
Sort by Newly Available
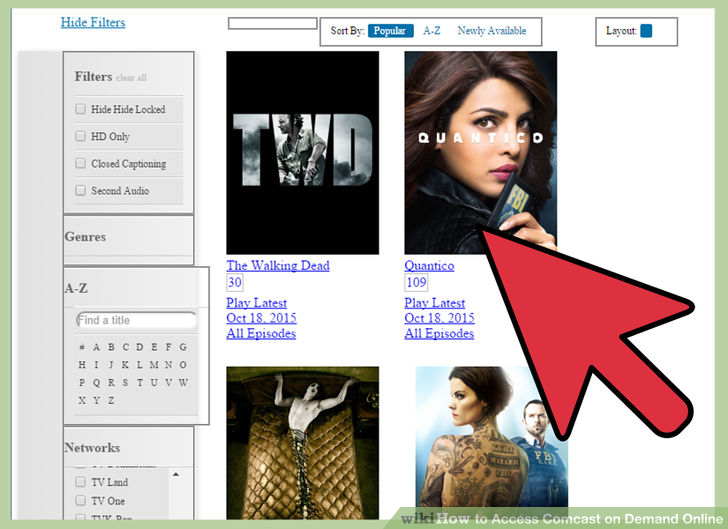[492, 31]
